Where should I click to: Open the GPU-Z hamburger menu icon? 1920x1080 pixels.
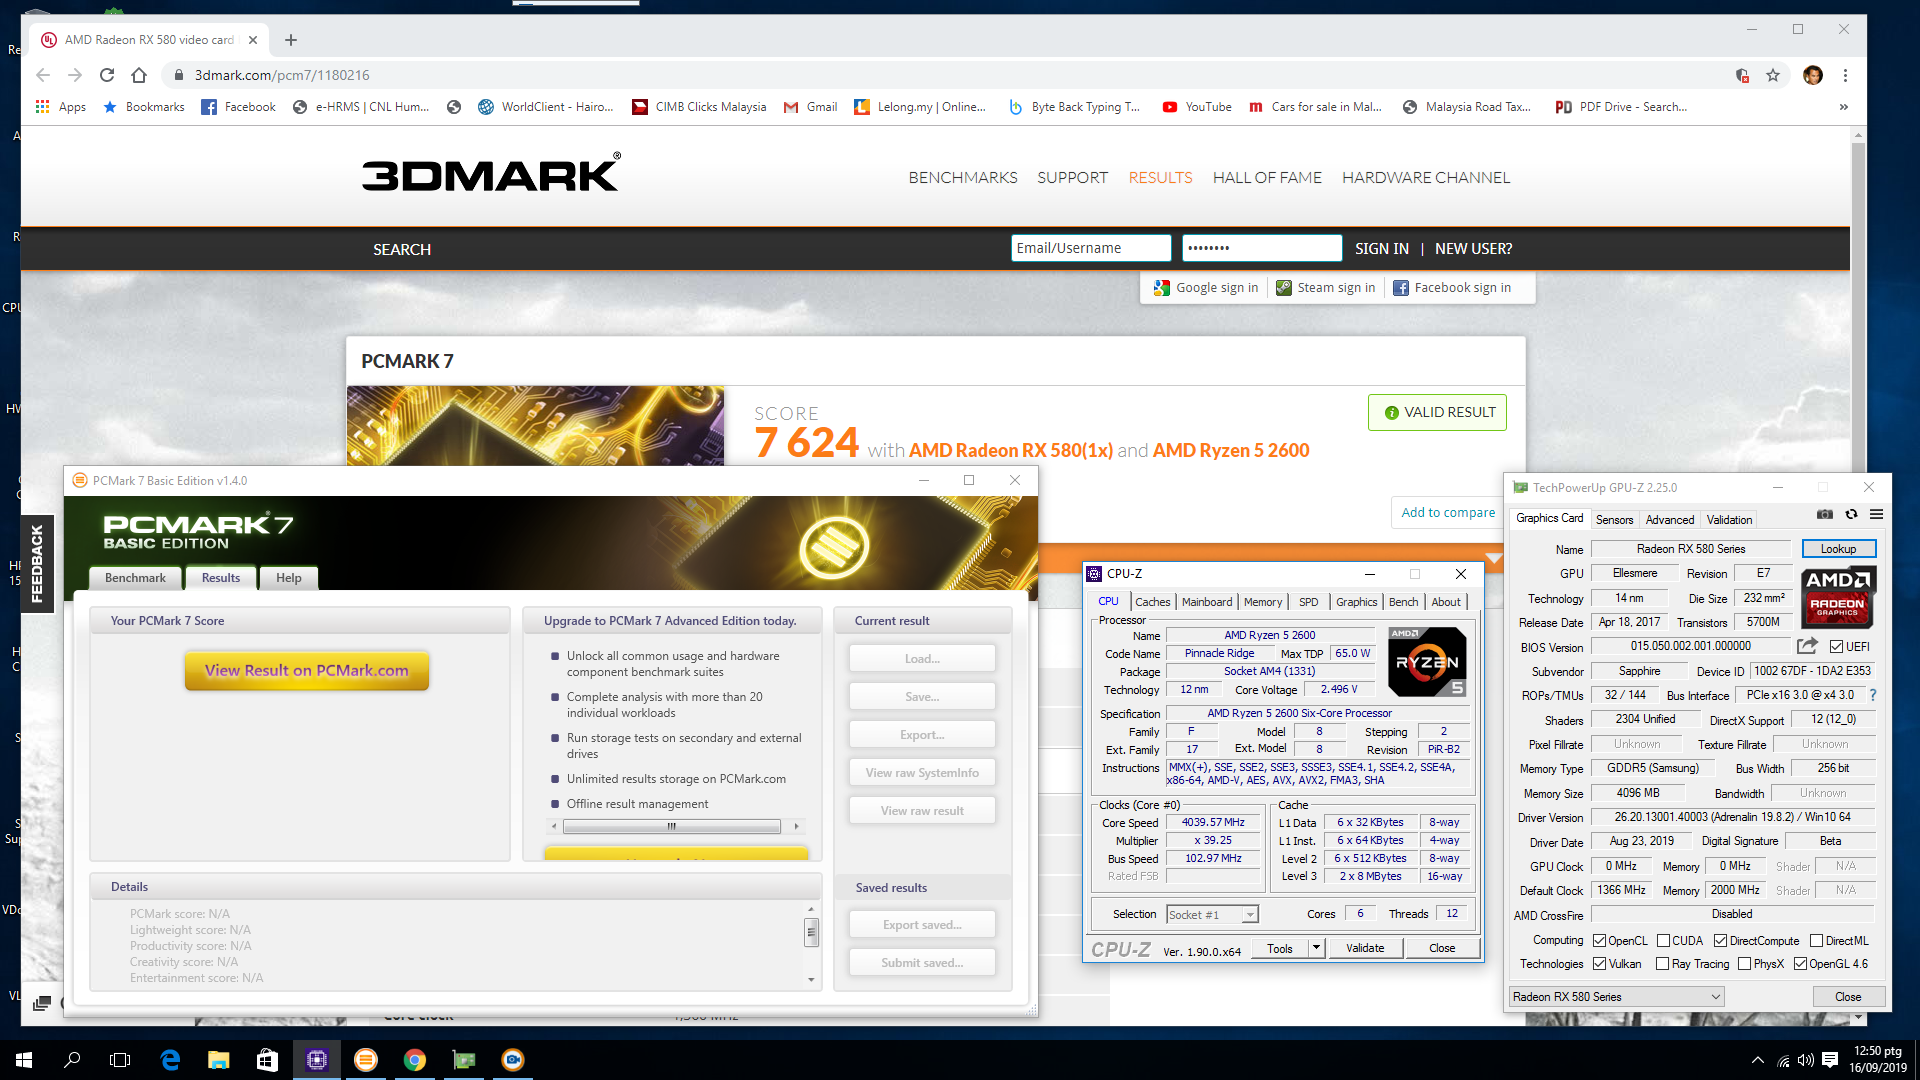(1876, 514)
